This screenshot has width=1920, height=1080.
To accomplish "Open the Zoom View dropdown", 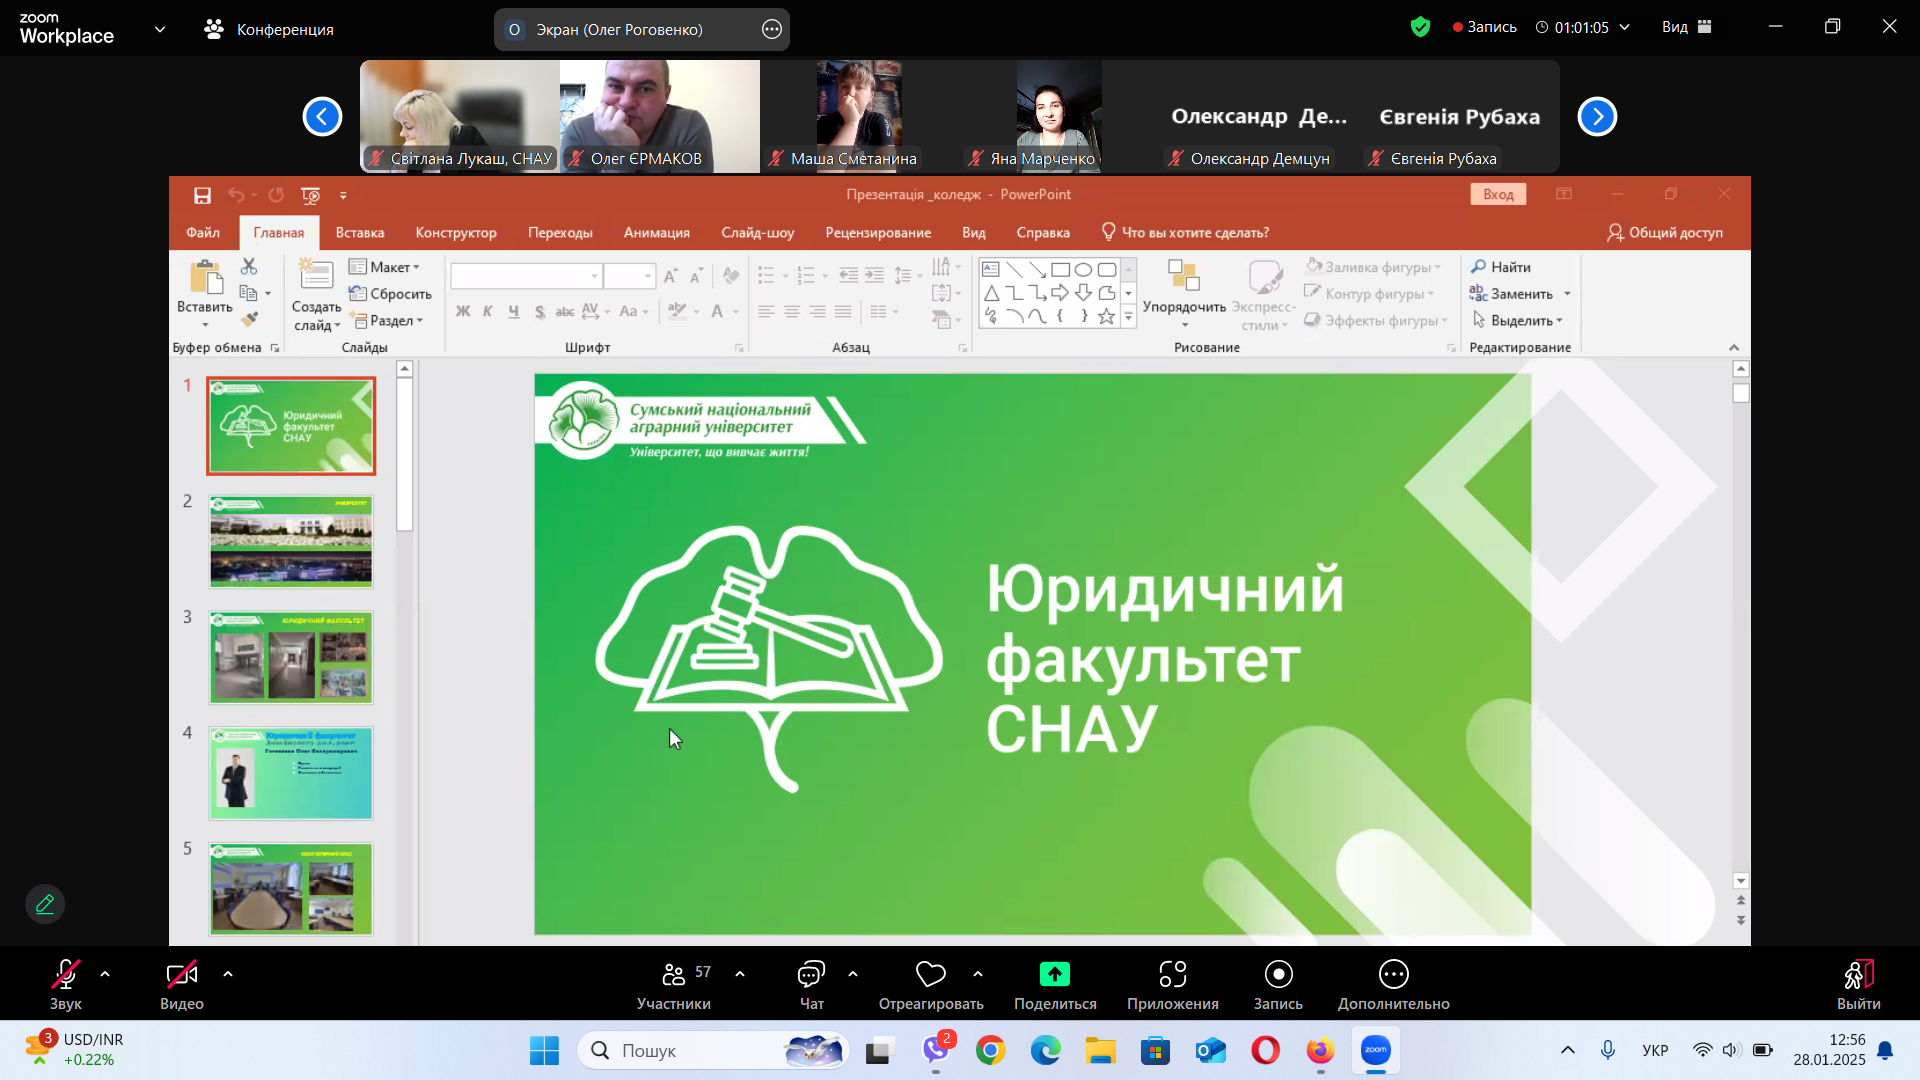I will (1686, 27).
